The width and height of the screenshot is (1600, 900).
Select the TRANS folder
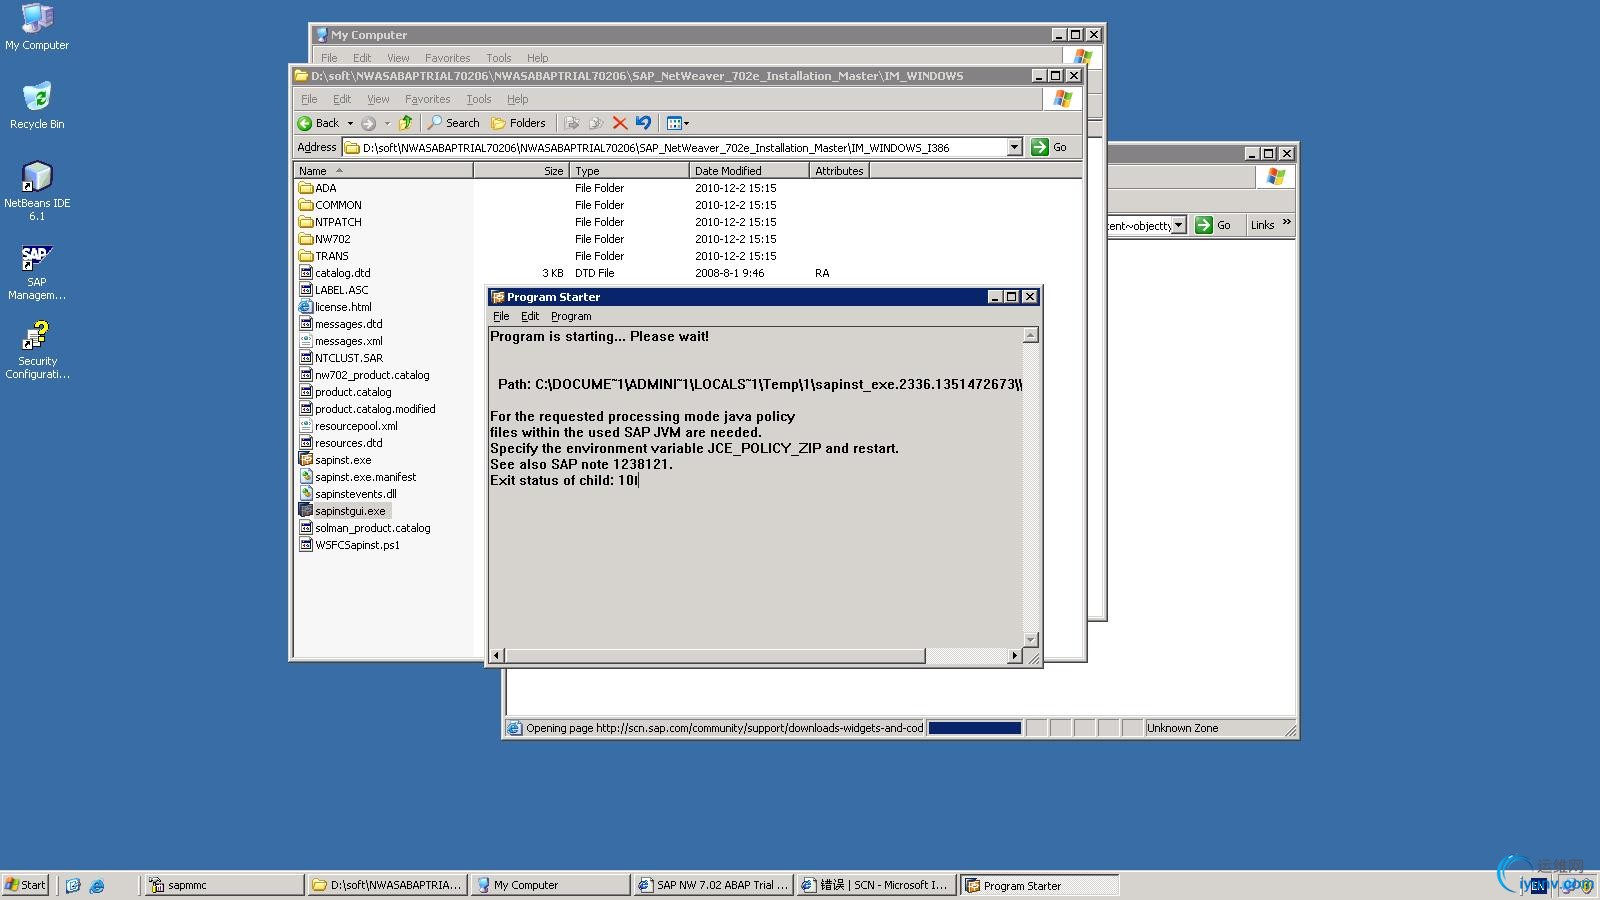point(323,256)
